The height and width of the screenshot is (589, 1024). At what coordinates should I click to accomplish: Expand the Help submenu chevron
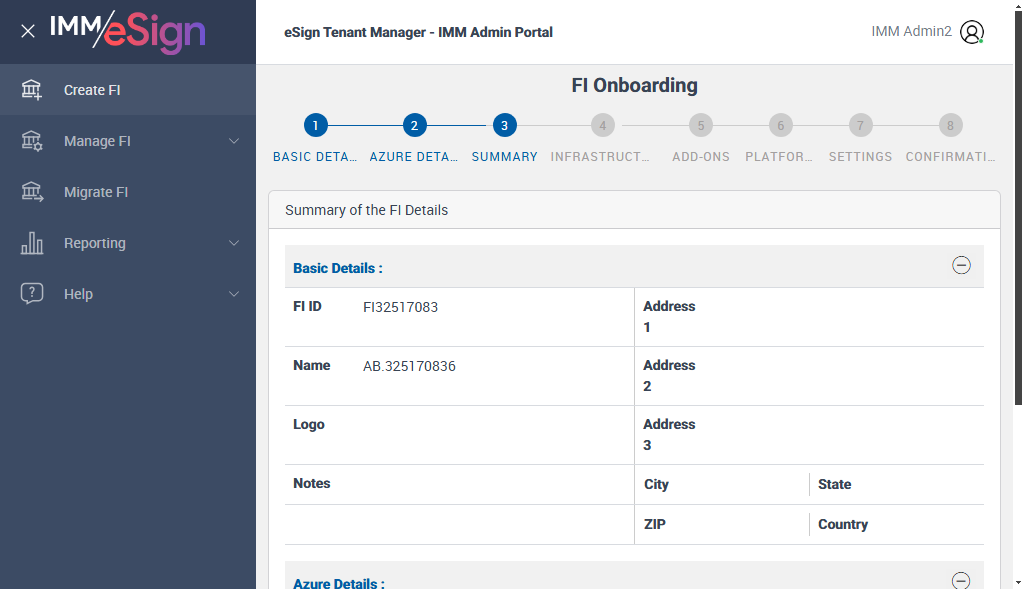[x=234, y=294]
